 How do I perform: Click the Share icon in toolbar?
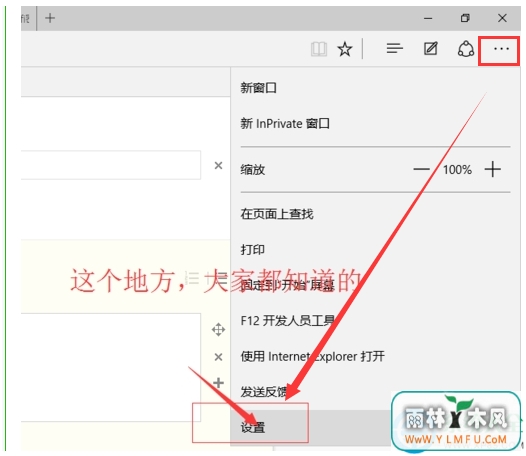pos(466,49)
